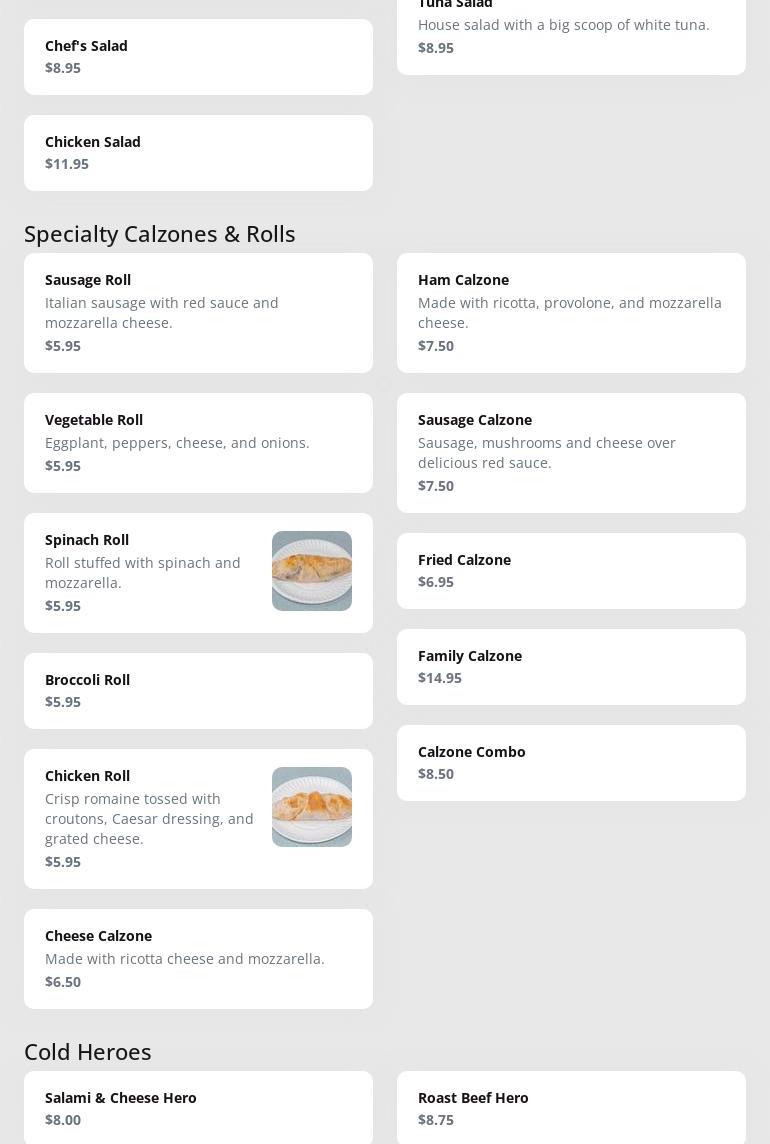Choose the Fried Calzone item

tap(571, 571)
